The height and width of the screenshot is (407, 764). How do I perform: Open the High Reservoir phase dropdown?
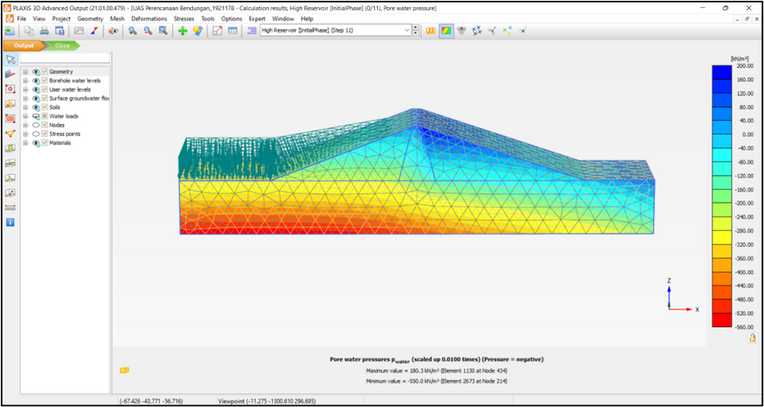tap(407, 30)
